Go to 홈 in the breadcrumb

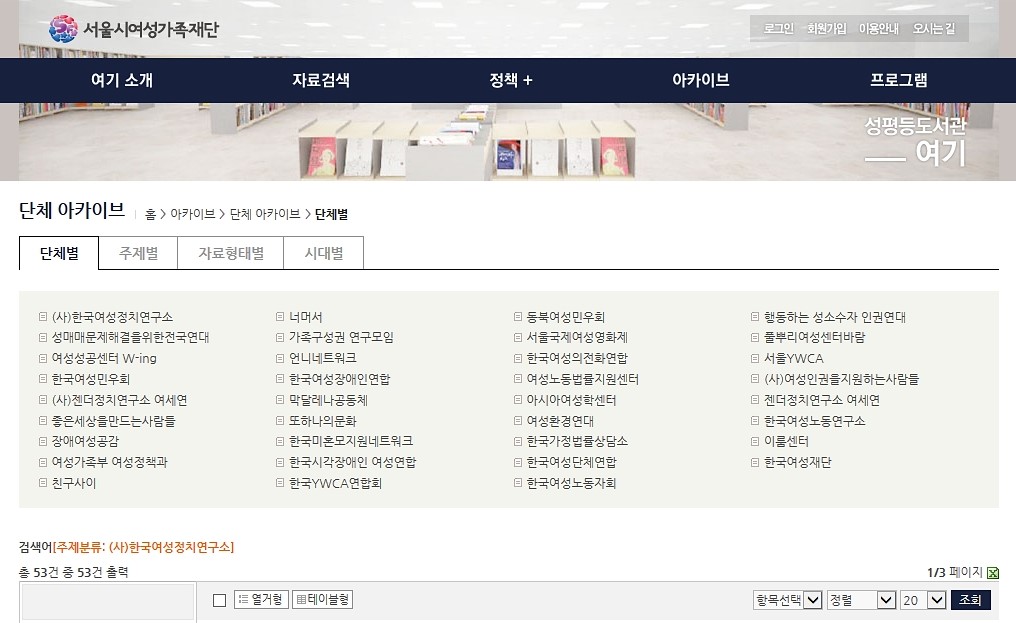pos(150,214)
